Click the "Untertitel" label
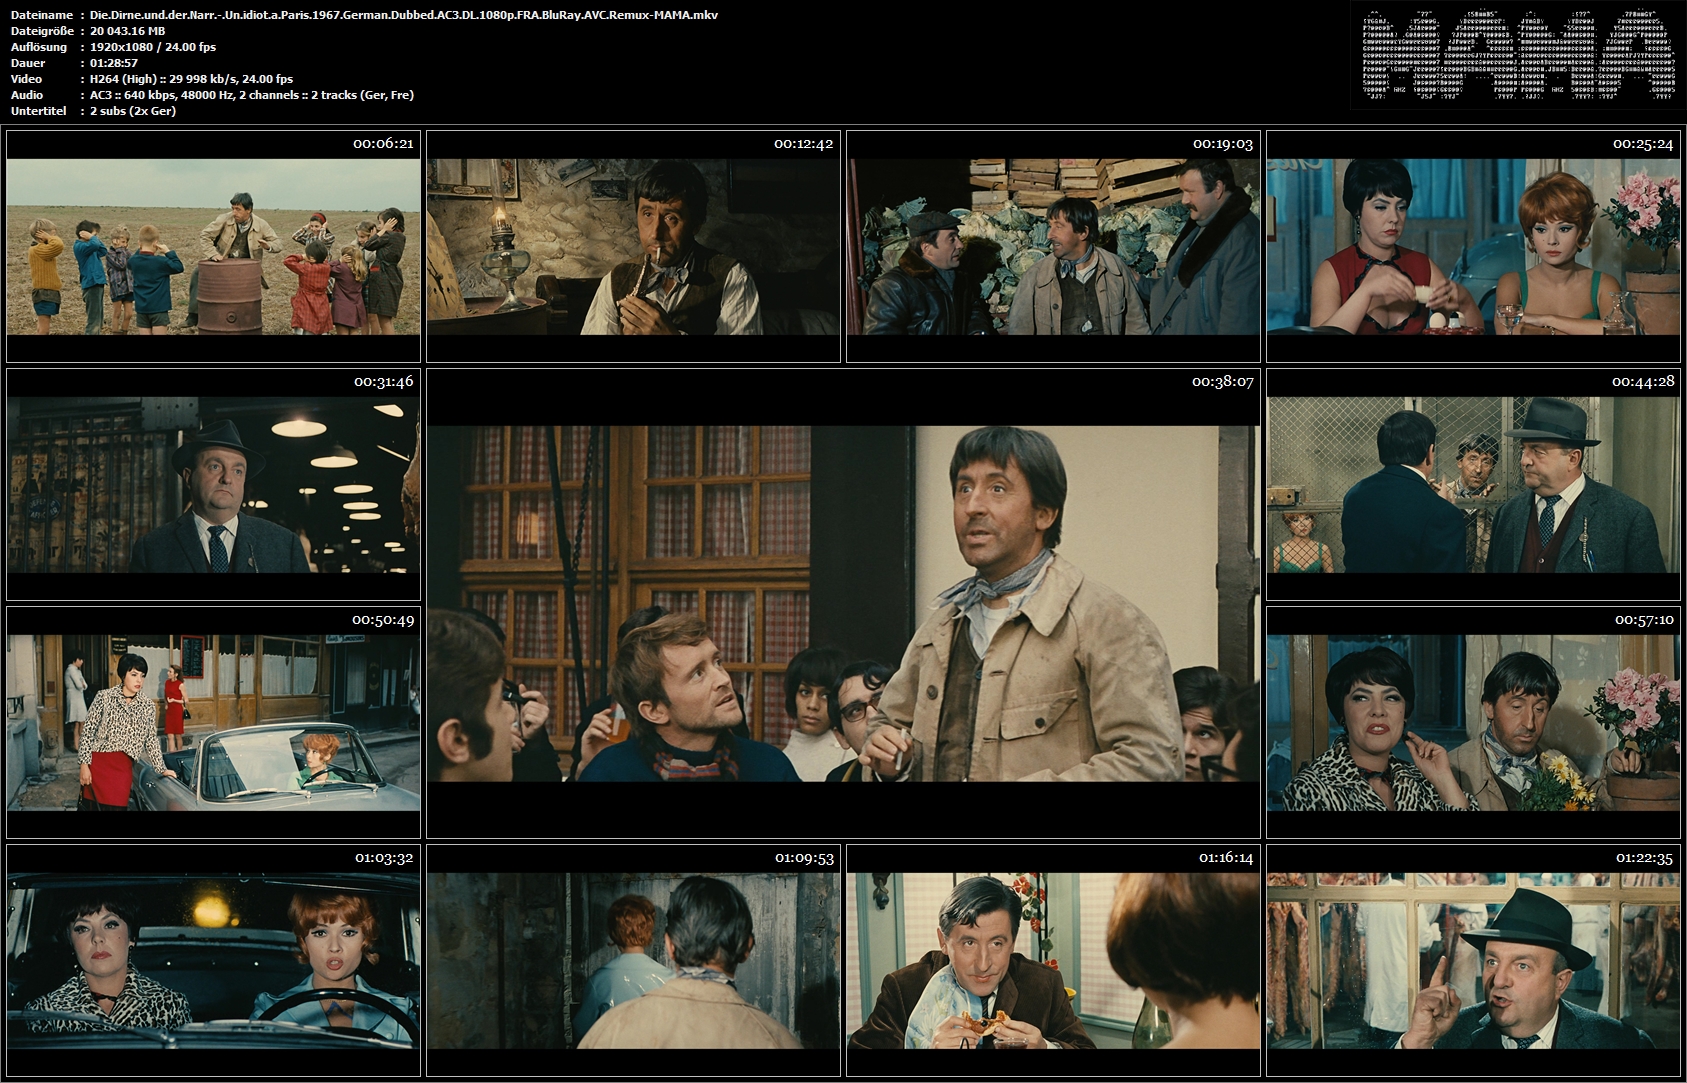This screenshot has height=1083, width=1687. 38,111
